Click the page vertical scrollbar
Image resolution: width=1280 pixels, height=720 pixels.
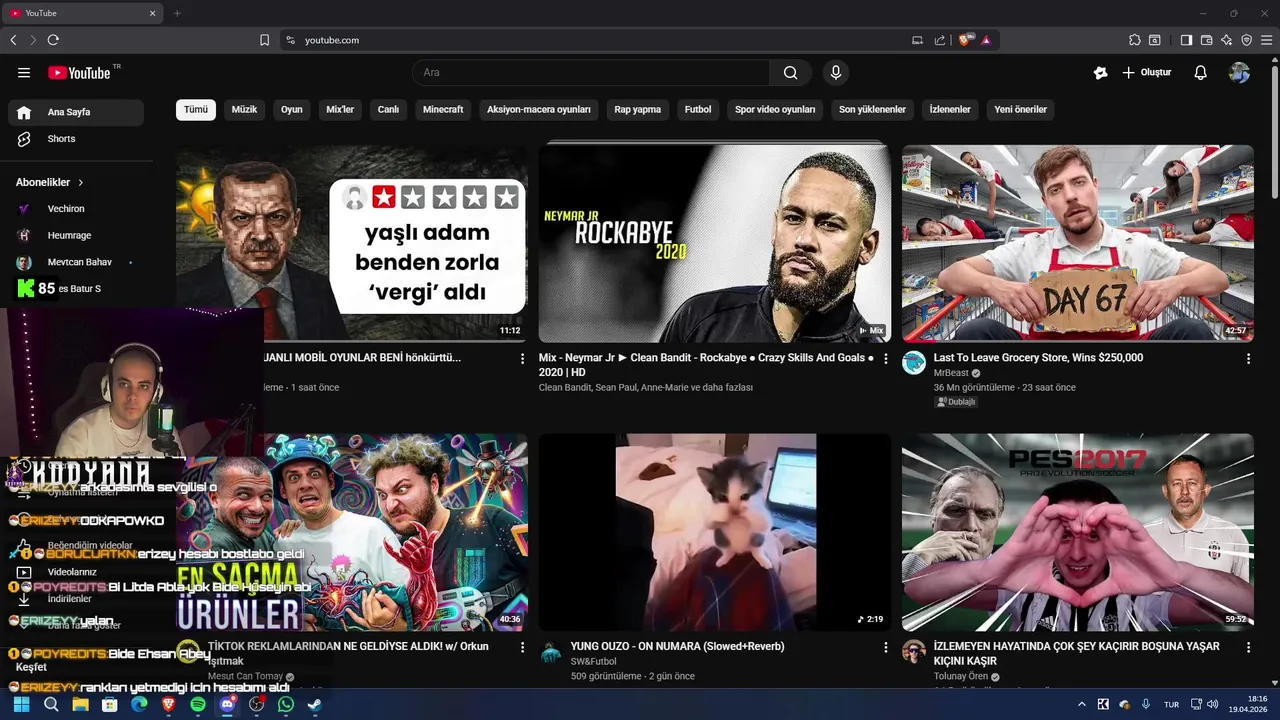[1274, 130]
